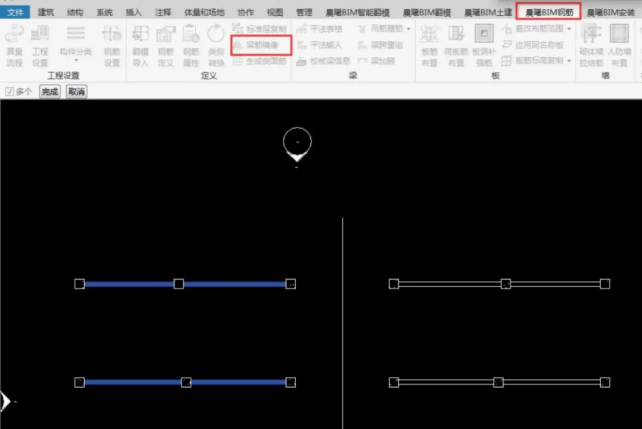This screenshot has height=429, width=642.
Task: Open the 查改布筋范围 dropdown
Action: click(566, 30)
